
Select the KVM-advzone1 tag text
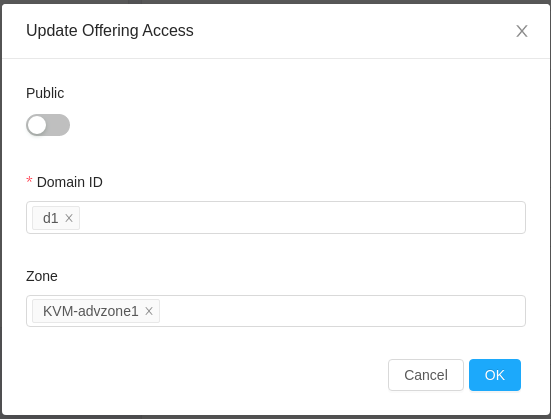(91, 311)
